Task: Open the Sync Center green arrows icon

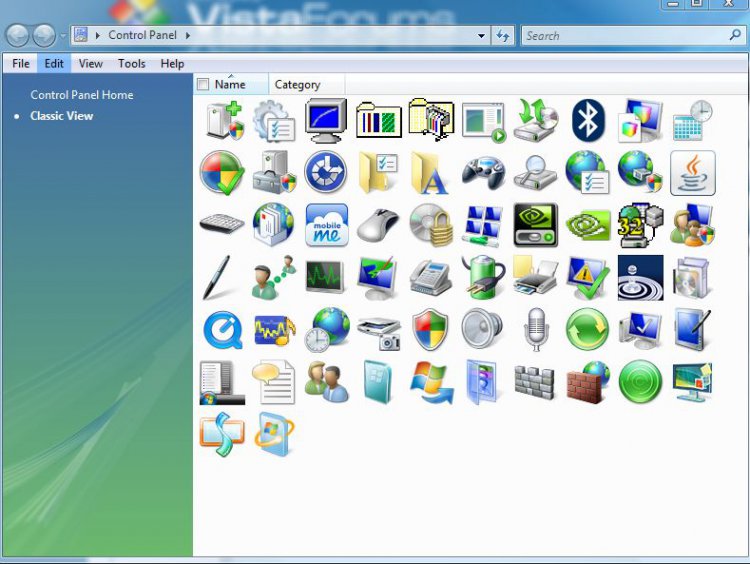Action: pyautogui.click(x=587, y=330)
